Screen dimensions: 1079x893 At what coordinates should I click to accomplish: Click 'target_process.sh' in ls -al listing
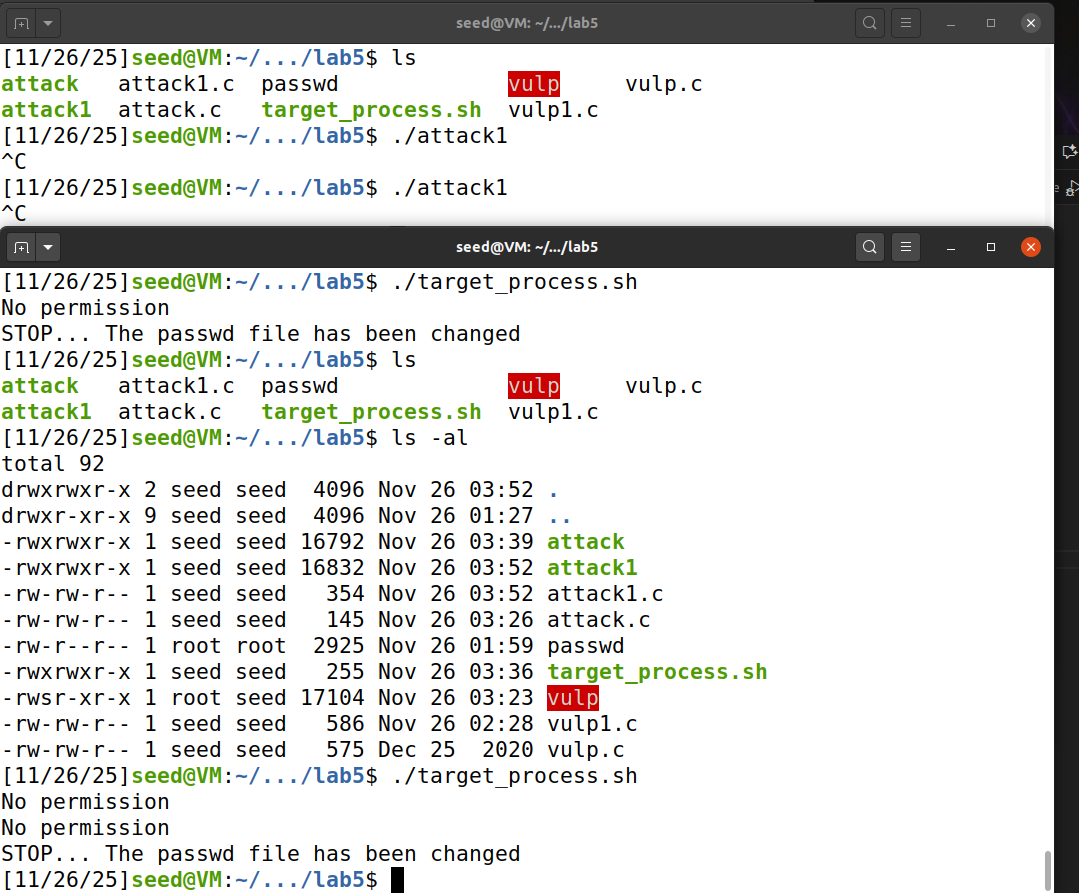click(657, 671)
